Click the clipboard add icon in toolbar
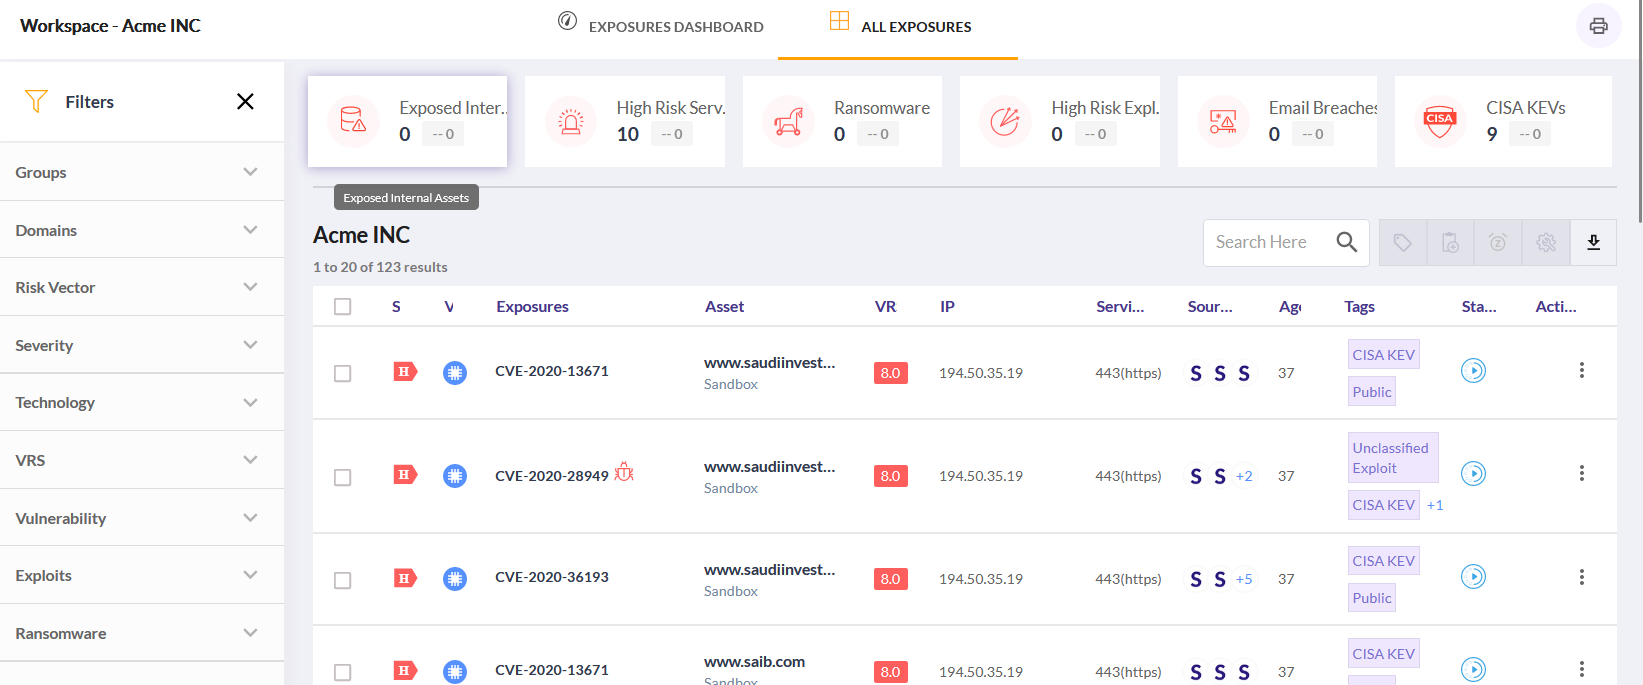The width and height of the screenshot is (1643, 685). pos(1450,243)
